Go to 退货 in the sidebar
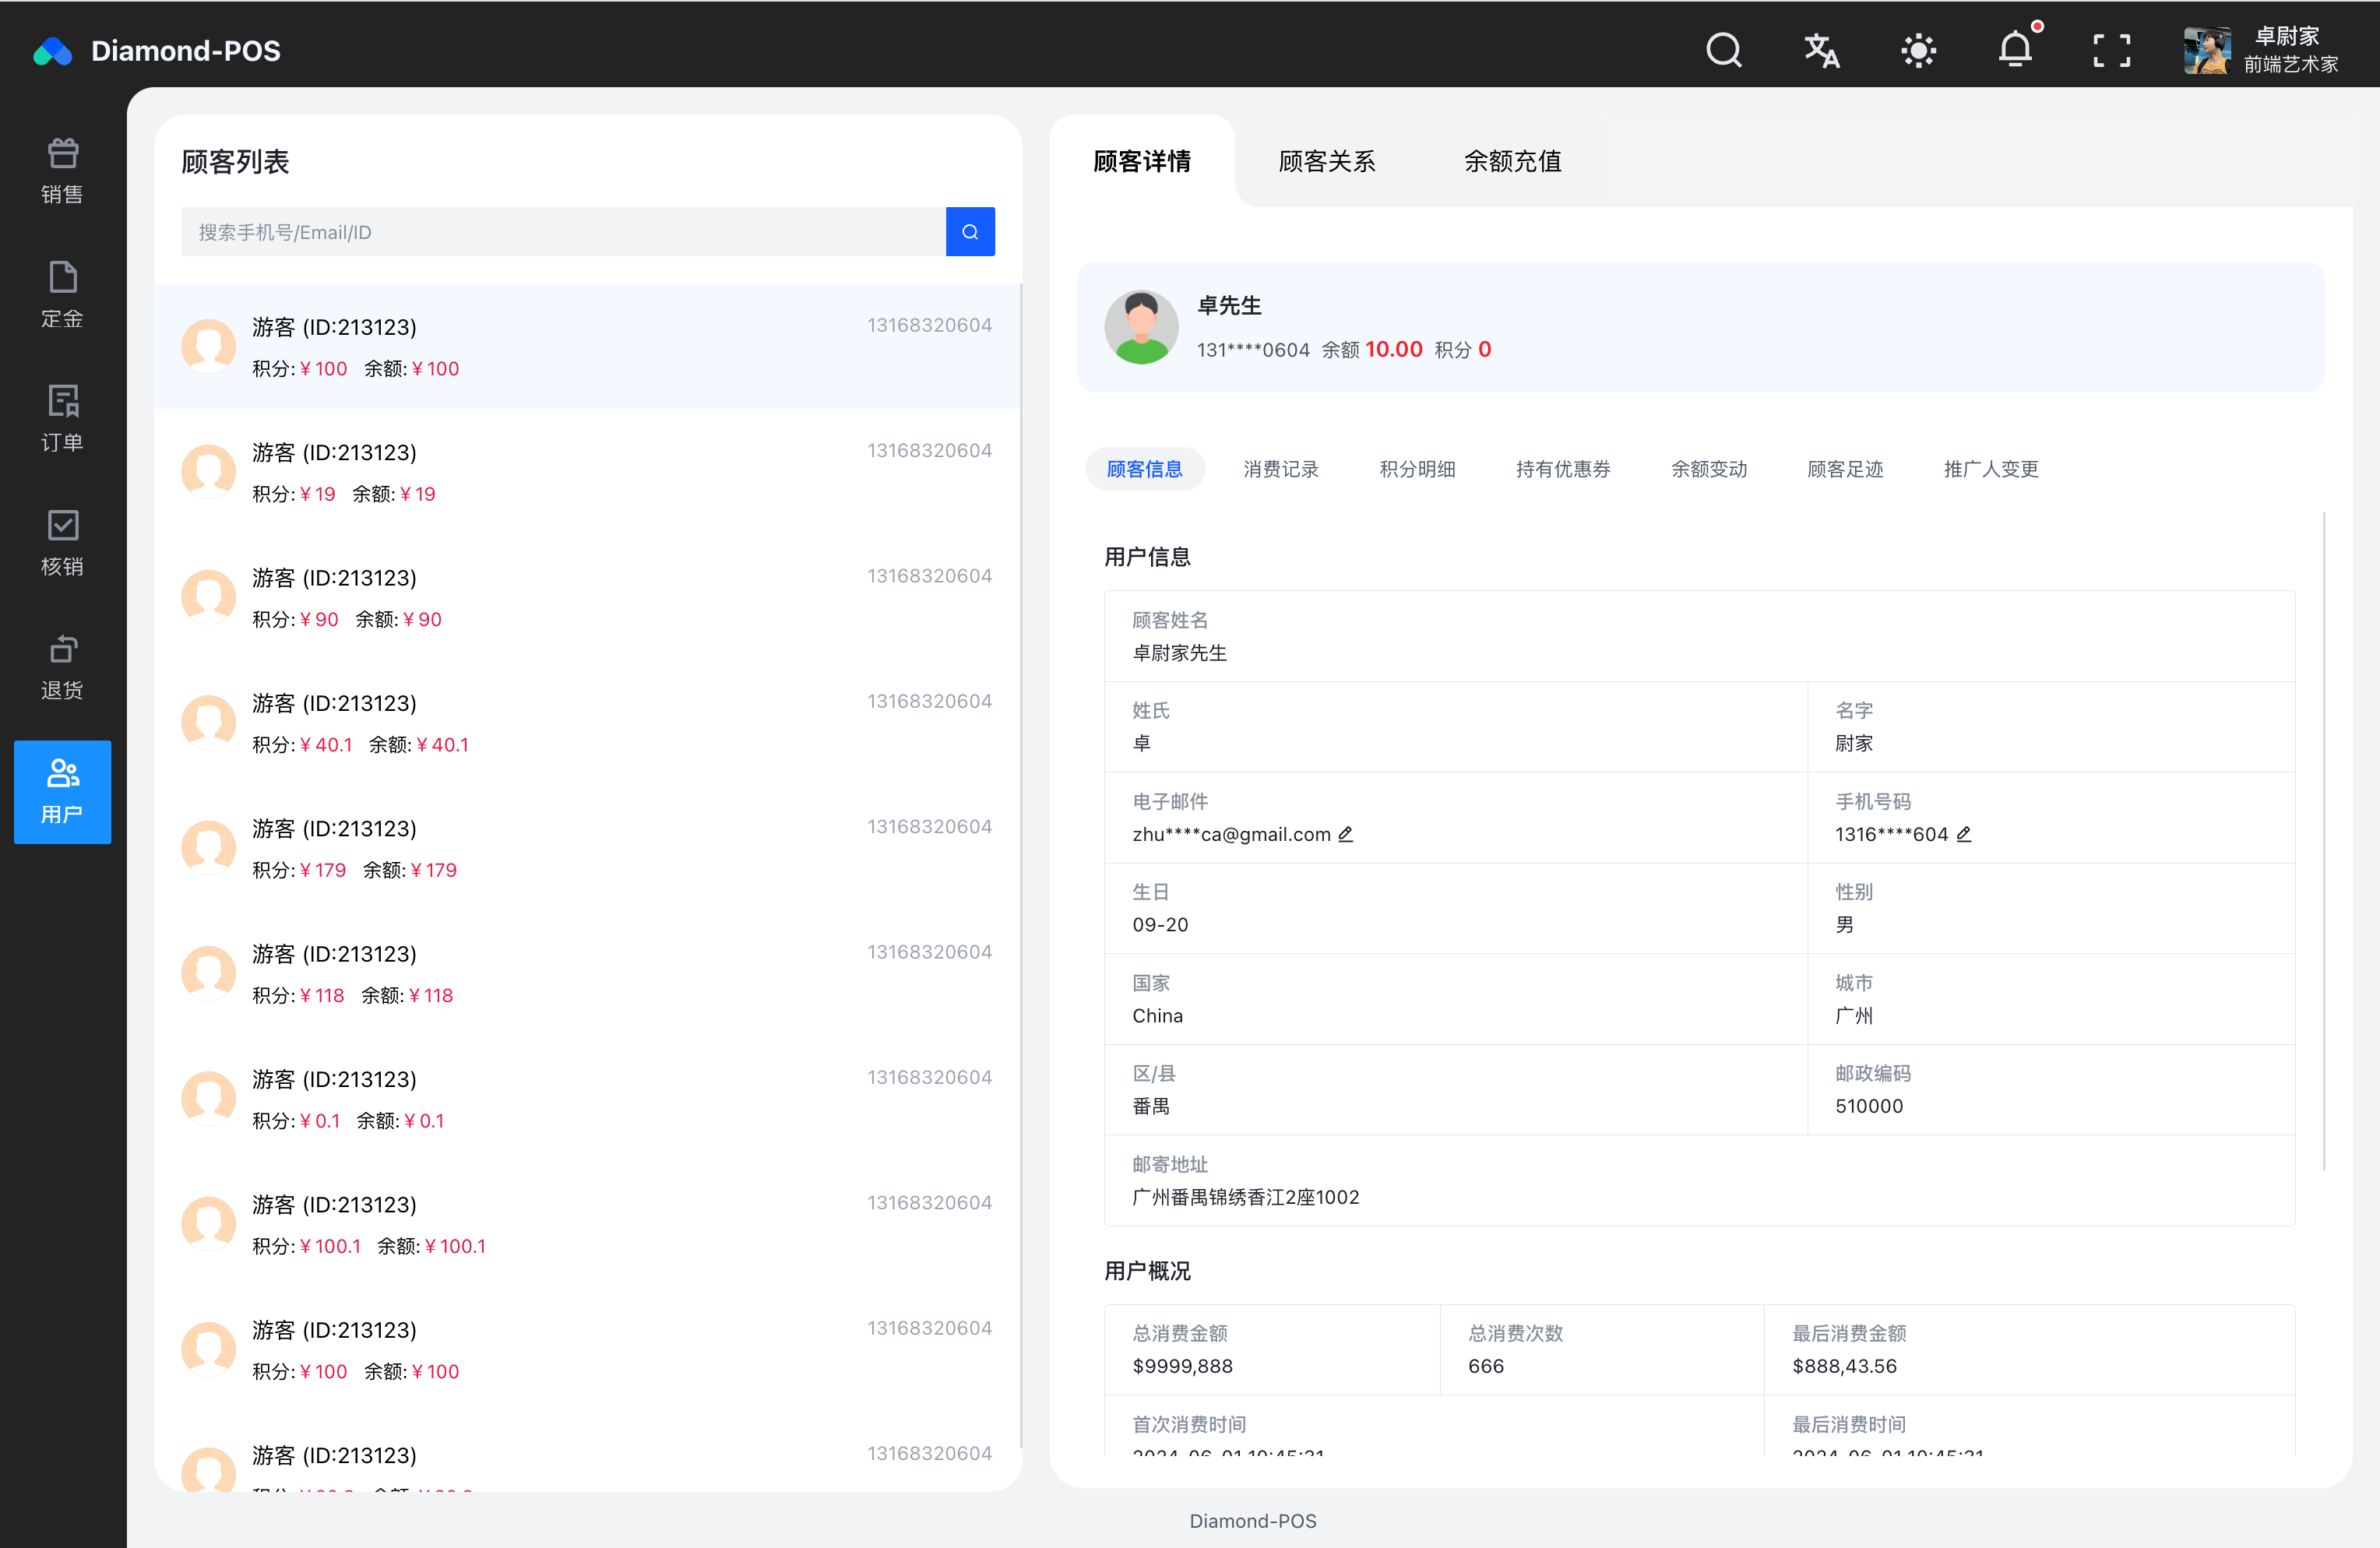The image size is (2380, 1548). coord(62,668)
